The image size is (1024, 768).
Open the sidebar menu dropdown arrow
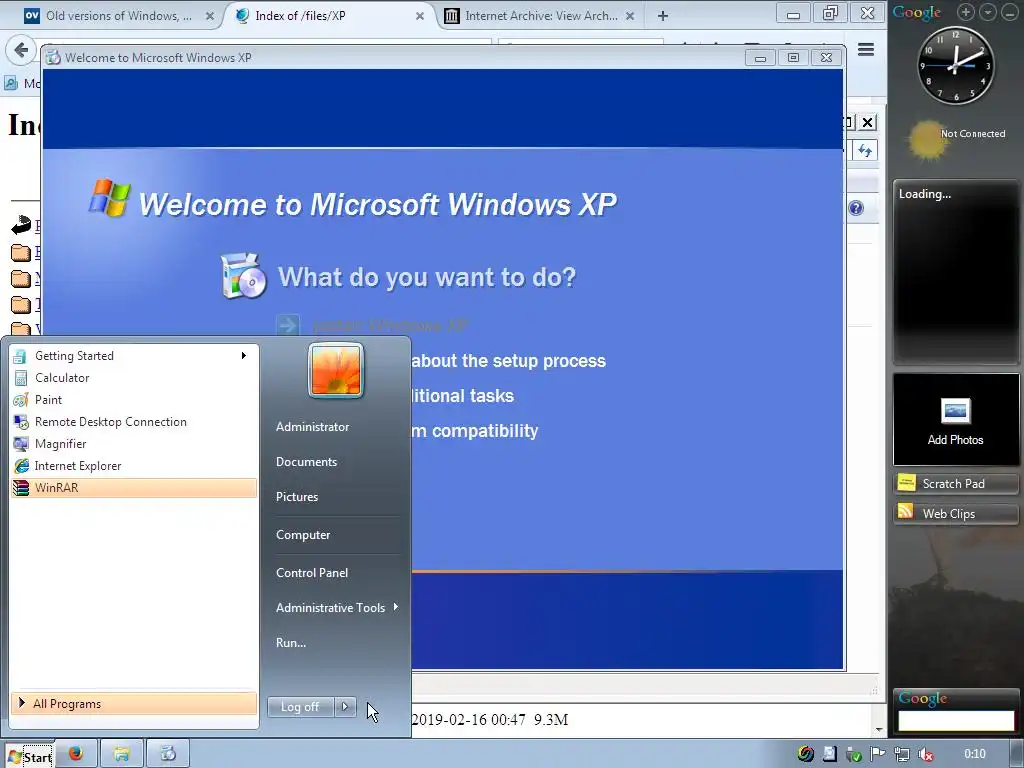(988, 12)
